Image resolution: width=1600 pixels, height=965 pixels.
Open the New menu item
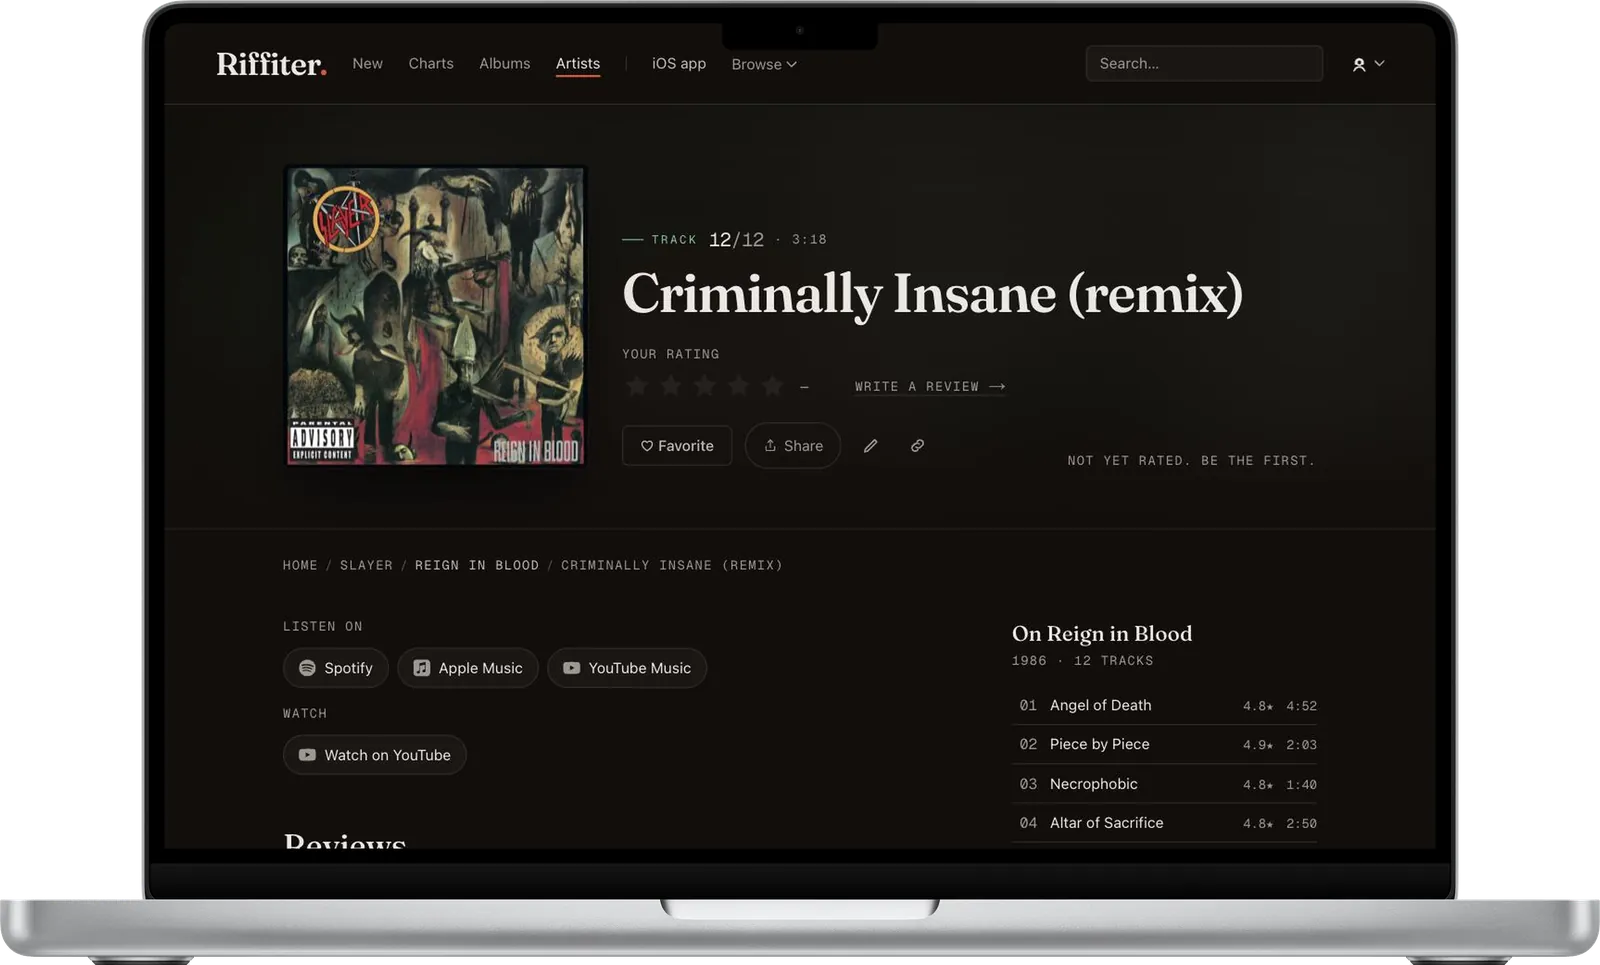[367, 63]
